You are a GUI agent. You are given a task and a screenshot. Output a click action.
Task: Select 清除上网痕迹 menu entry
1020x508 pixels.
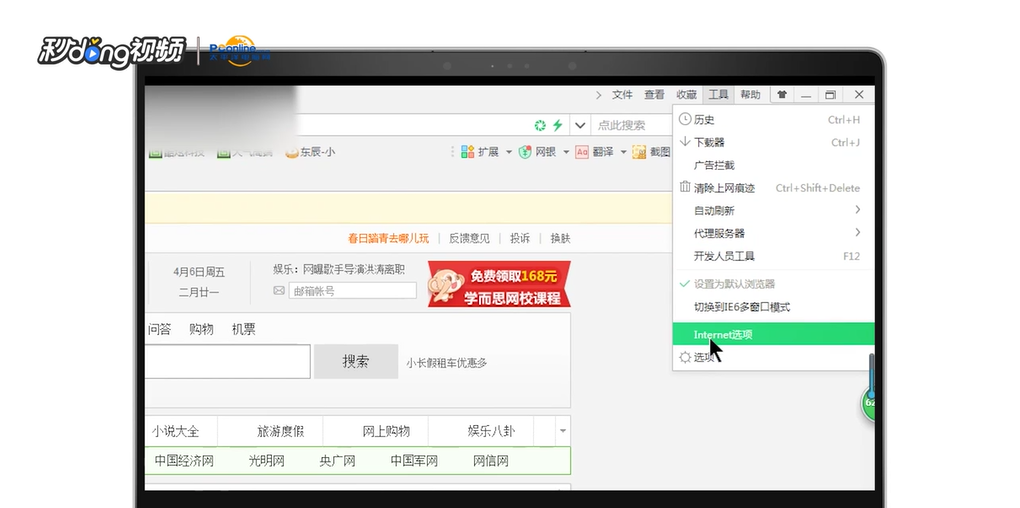773,188
